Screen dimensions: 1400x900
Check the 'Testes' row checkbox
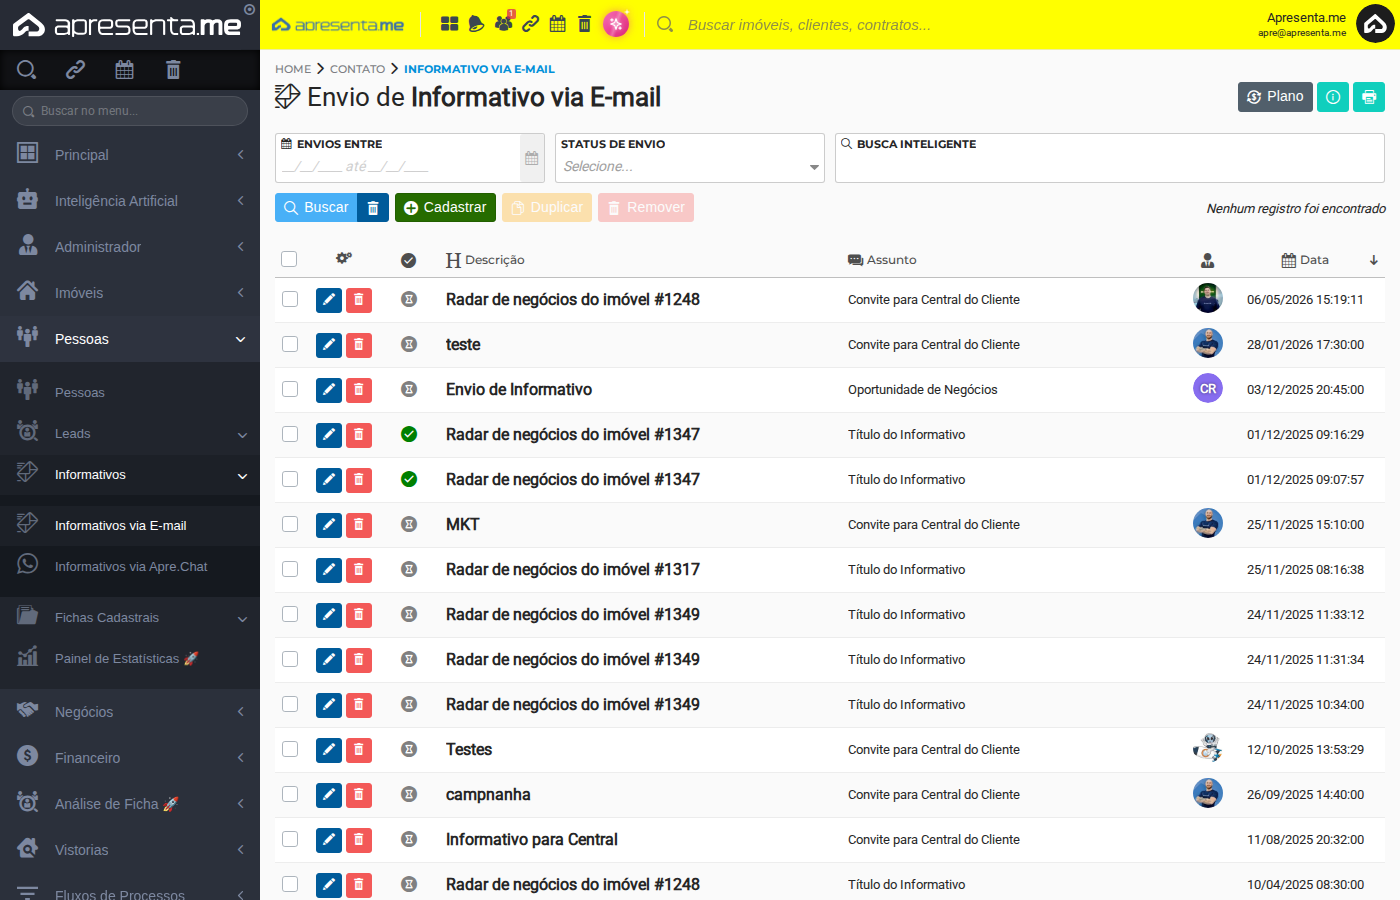point(290,749)
